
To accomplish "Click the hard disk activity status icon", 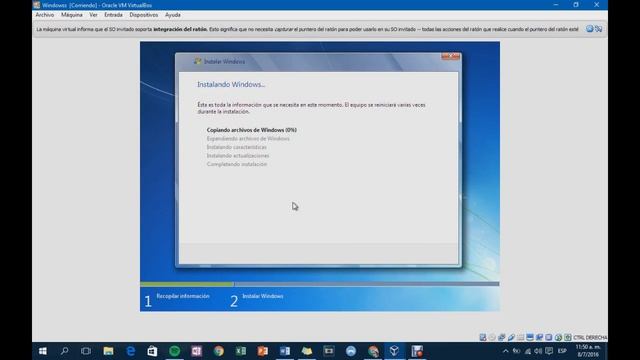I will pos(483,337).
